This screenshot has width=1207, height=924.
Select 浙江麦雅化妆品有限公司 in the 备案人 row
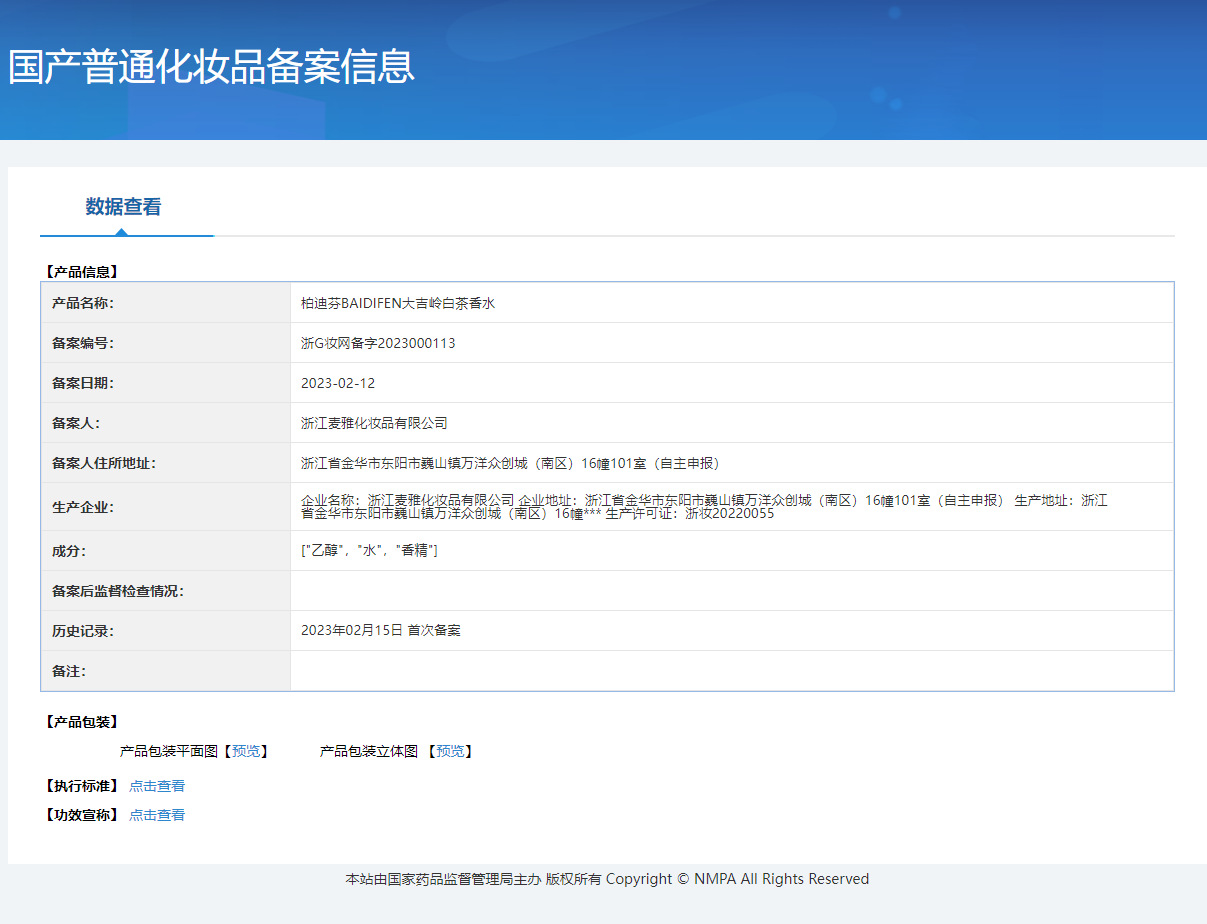[x=374, y=423]
